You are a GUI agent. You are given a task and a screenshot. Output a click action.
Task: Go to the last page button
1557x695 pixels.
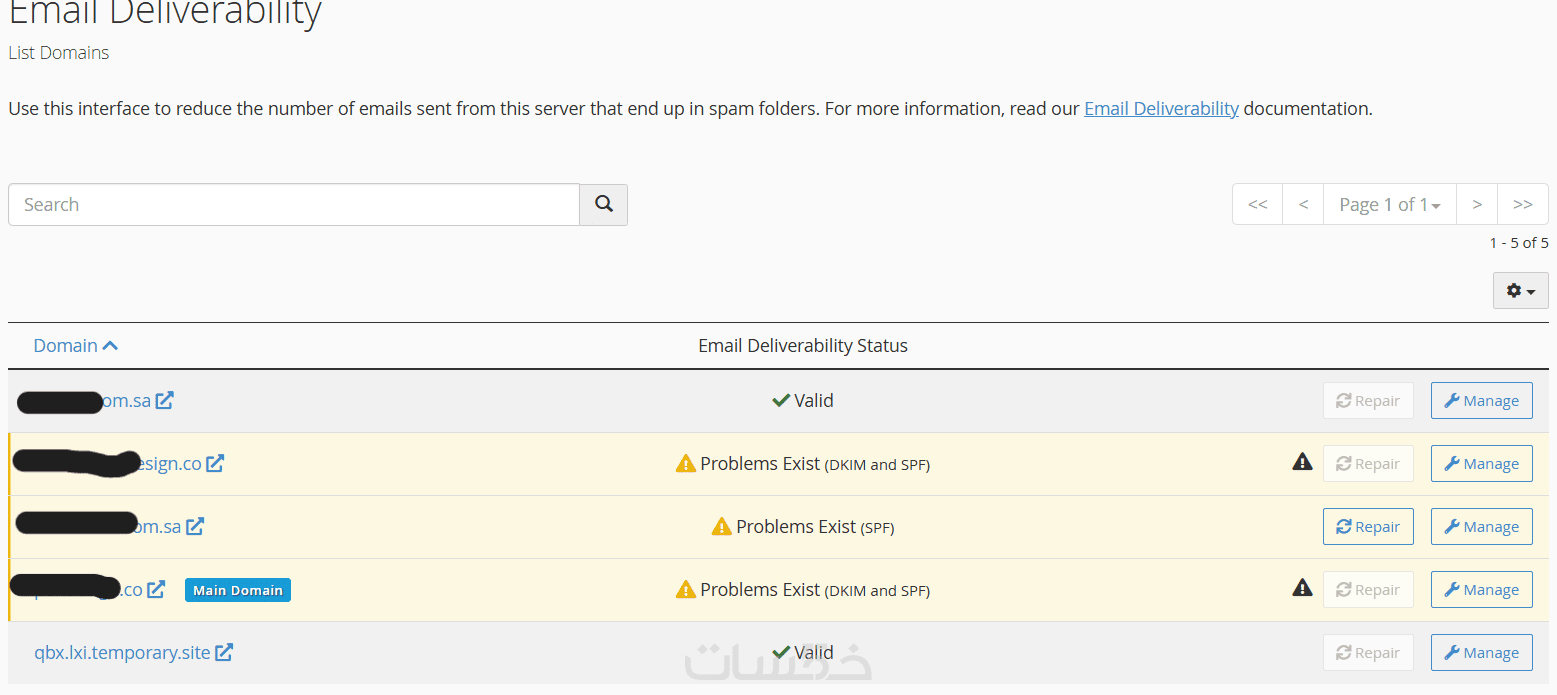(1522, 204)
